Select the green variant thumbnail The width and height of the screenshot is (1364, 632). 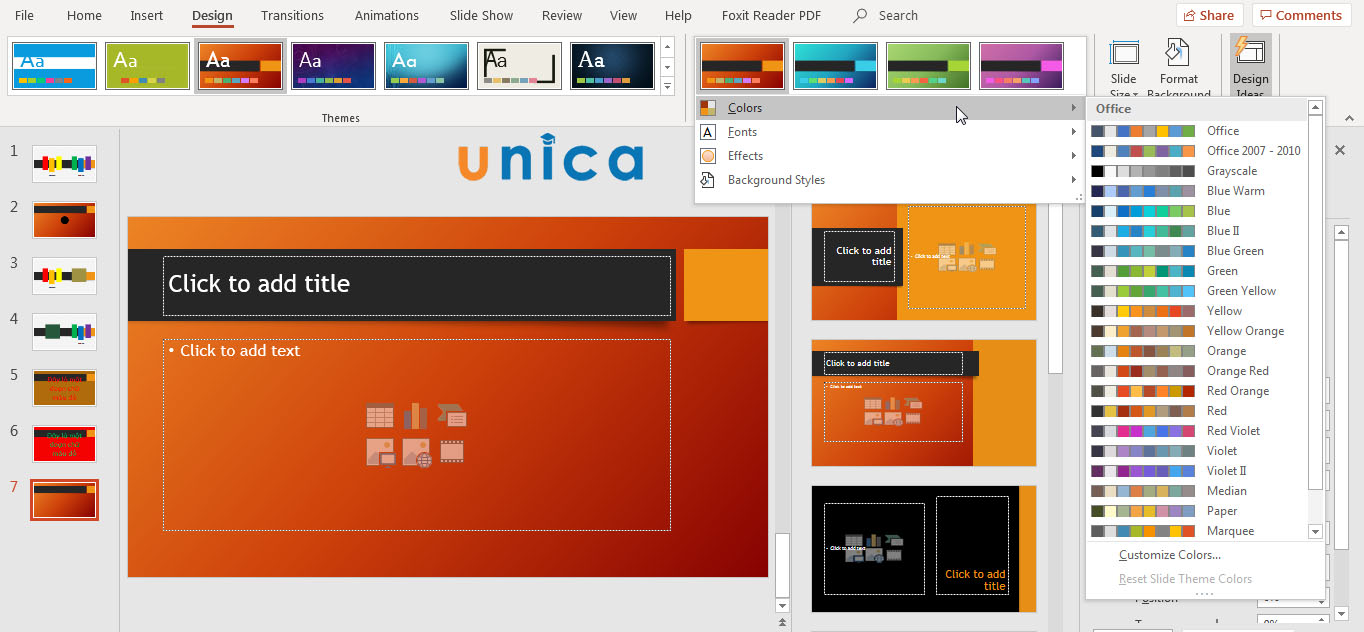[x=928, y=66]
